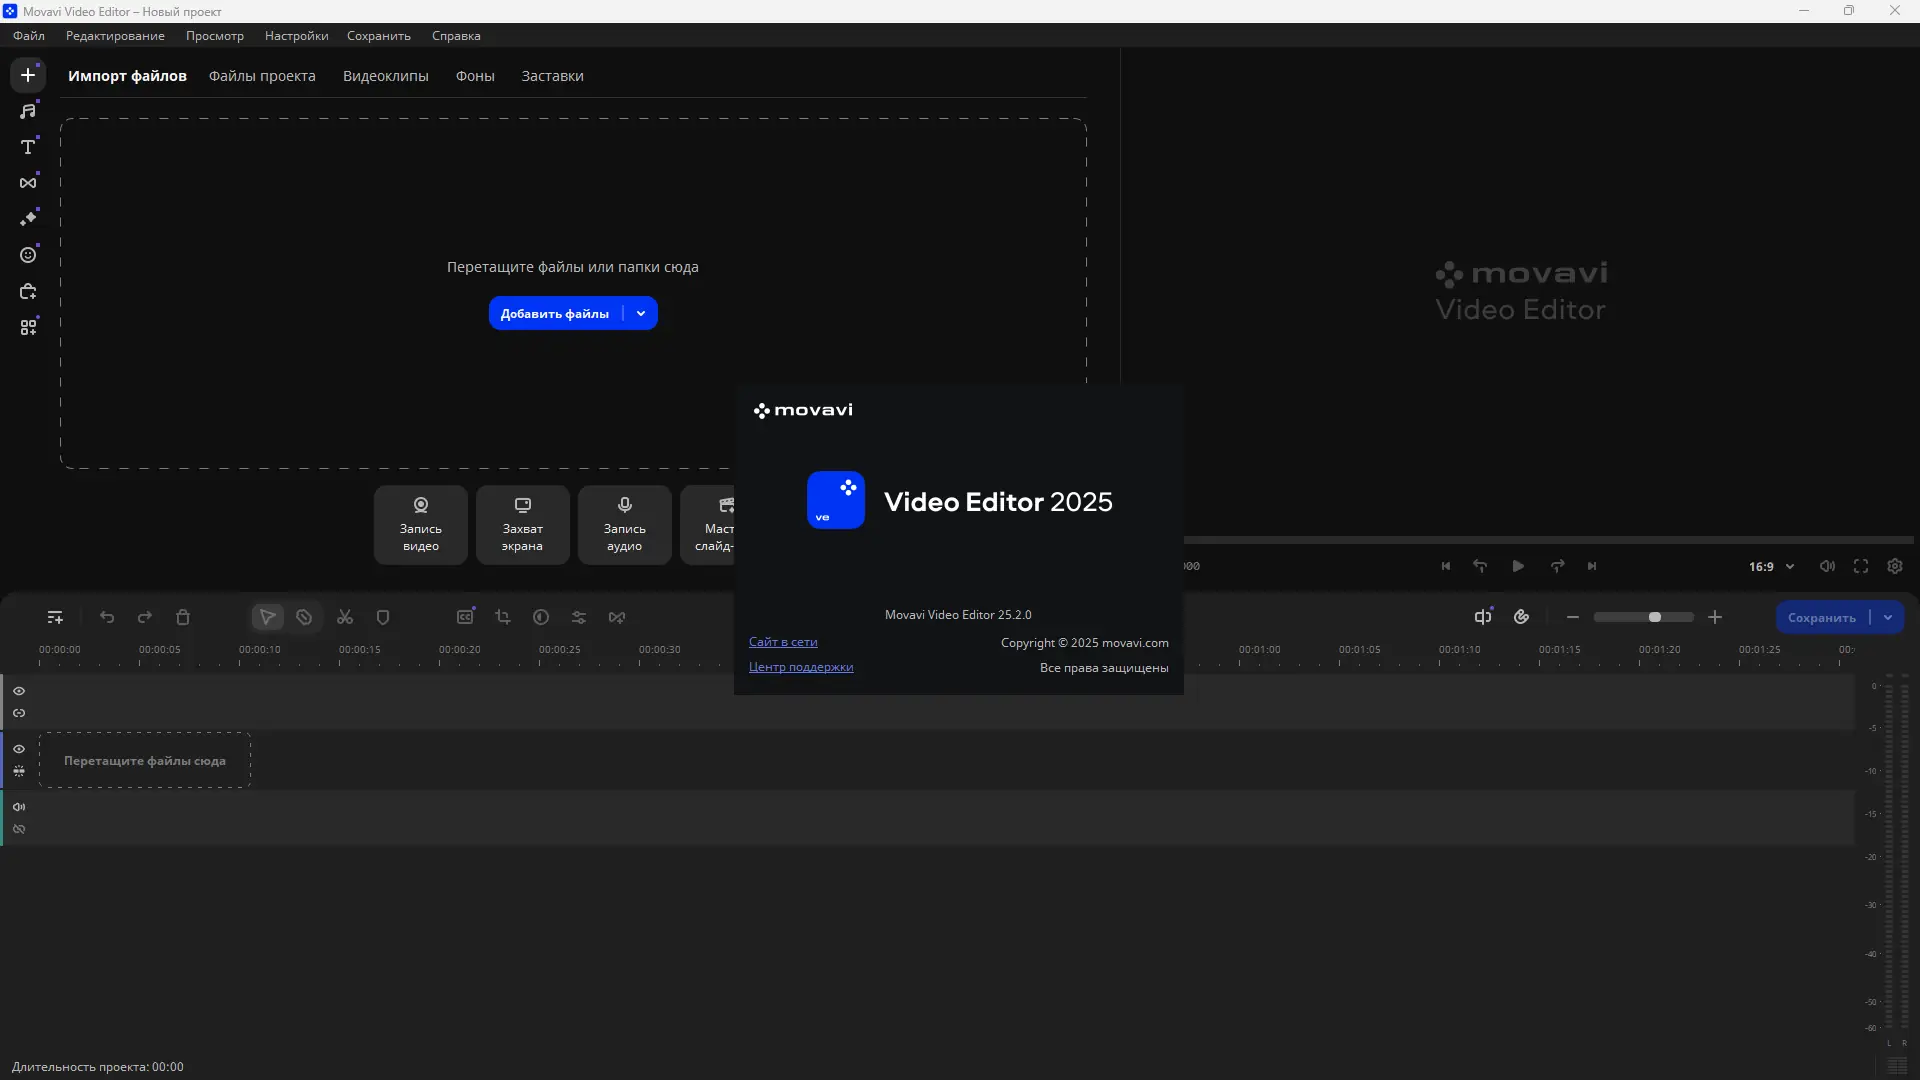Open the Transitions sidebar icon
Viewport: 1920px width, 1080px height.
pos(28,183)
